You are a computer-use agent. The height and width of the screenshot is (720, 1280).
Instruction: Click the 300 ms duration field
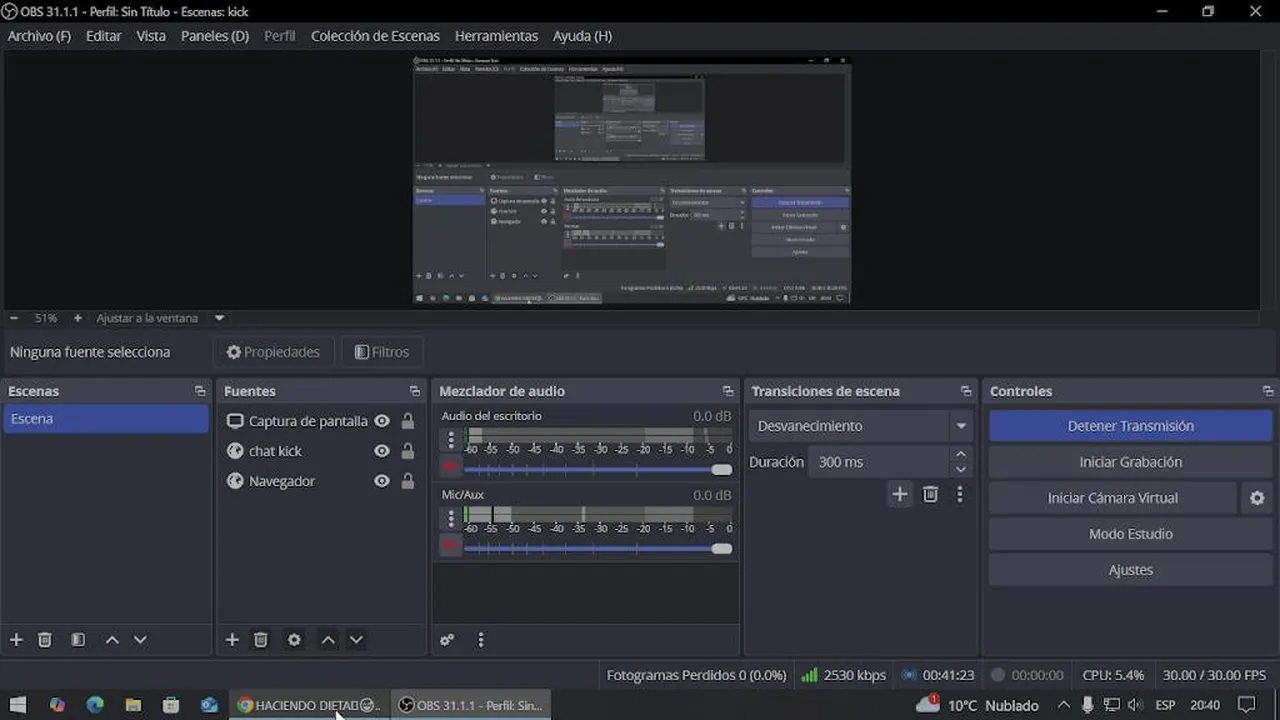[877, 462]
